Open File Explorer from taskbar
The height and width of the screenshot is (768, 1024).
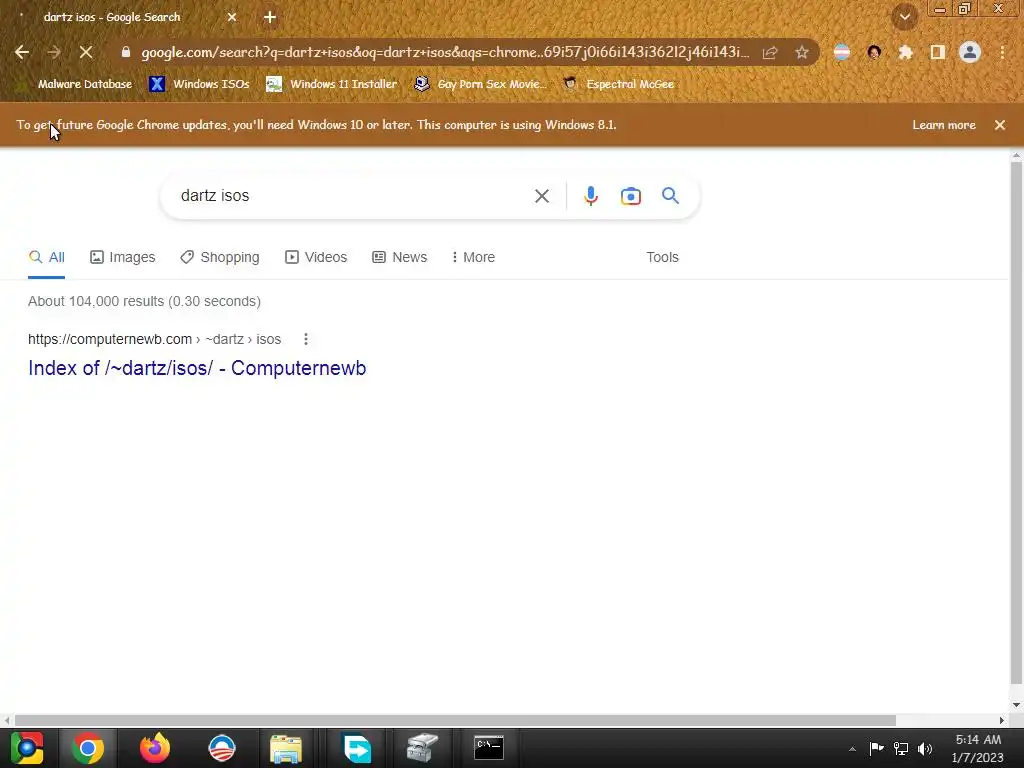tap(286, 748)
